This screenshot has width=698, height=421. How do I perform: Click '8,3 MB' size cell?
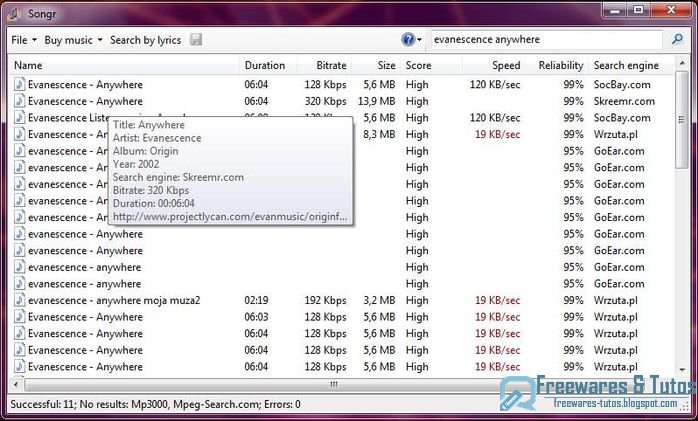point(379,134)
